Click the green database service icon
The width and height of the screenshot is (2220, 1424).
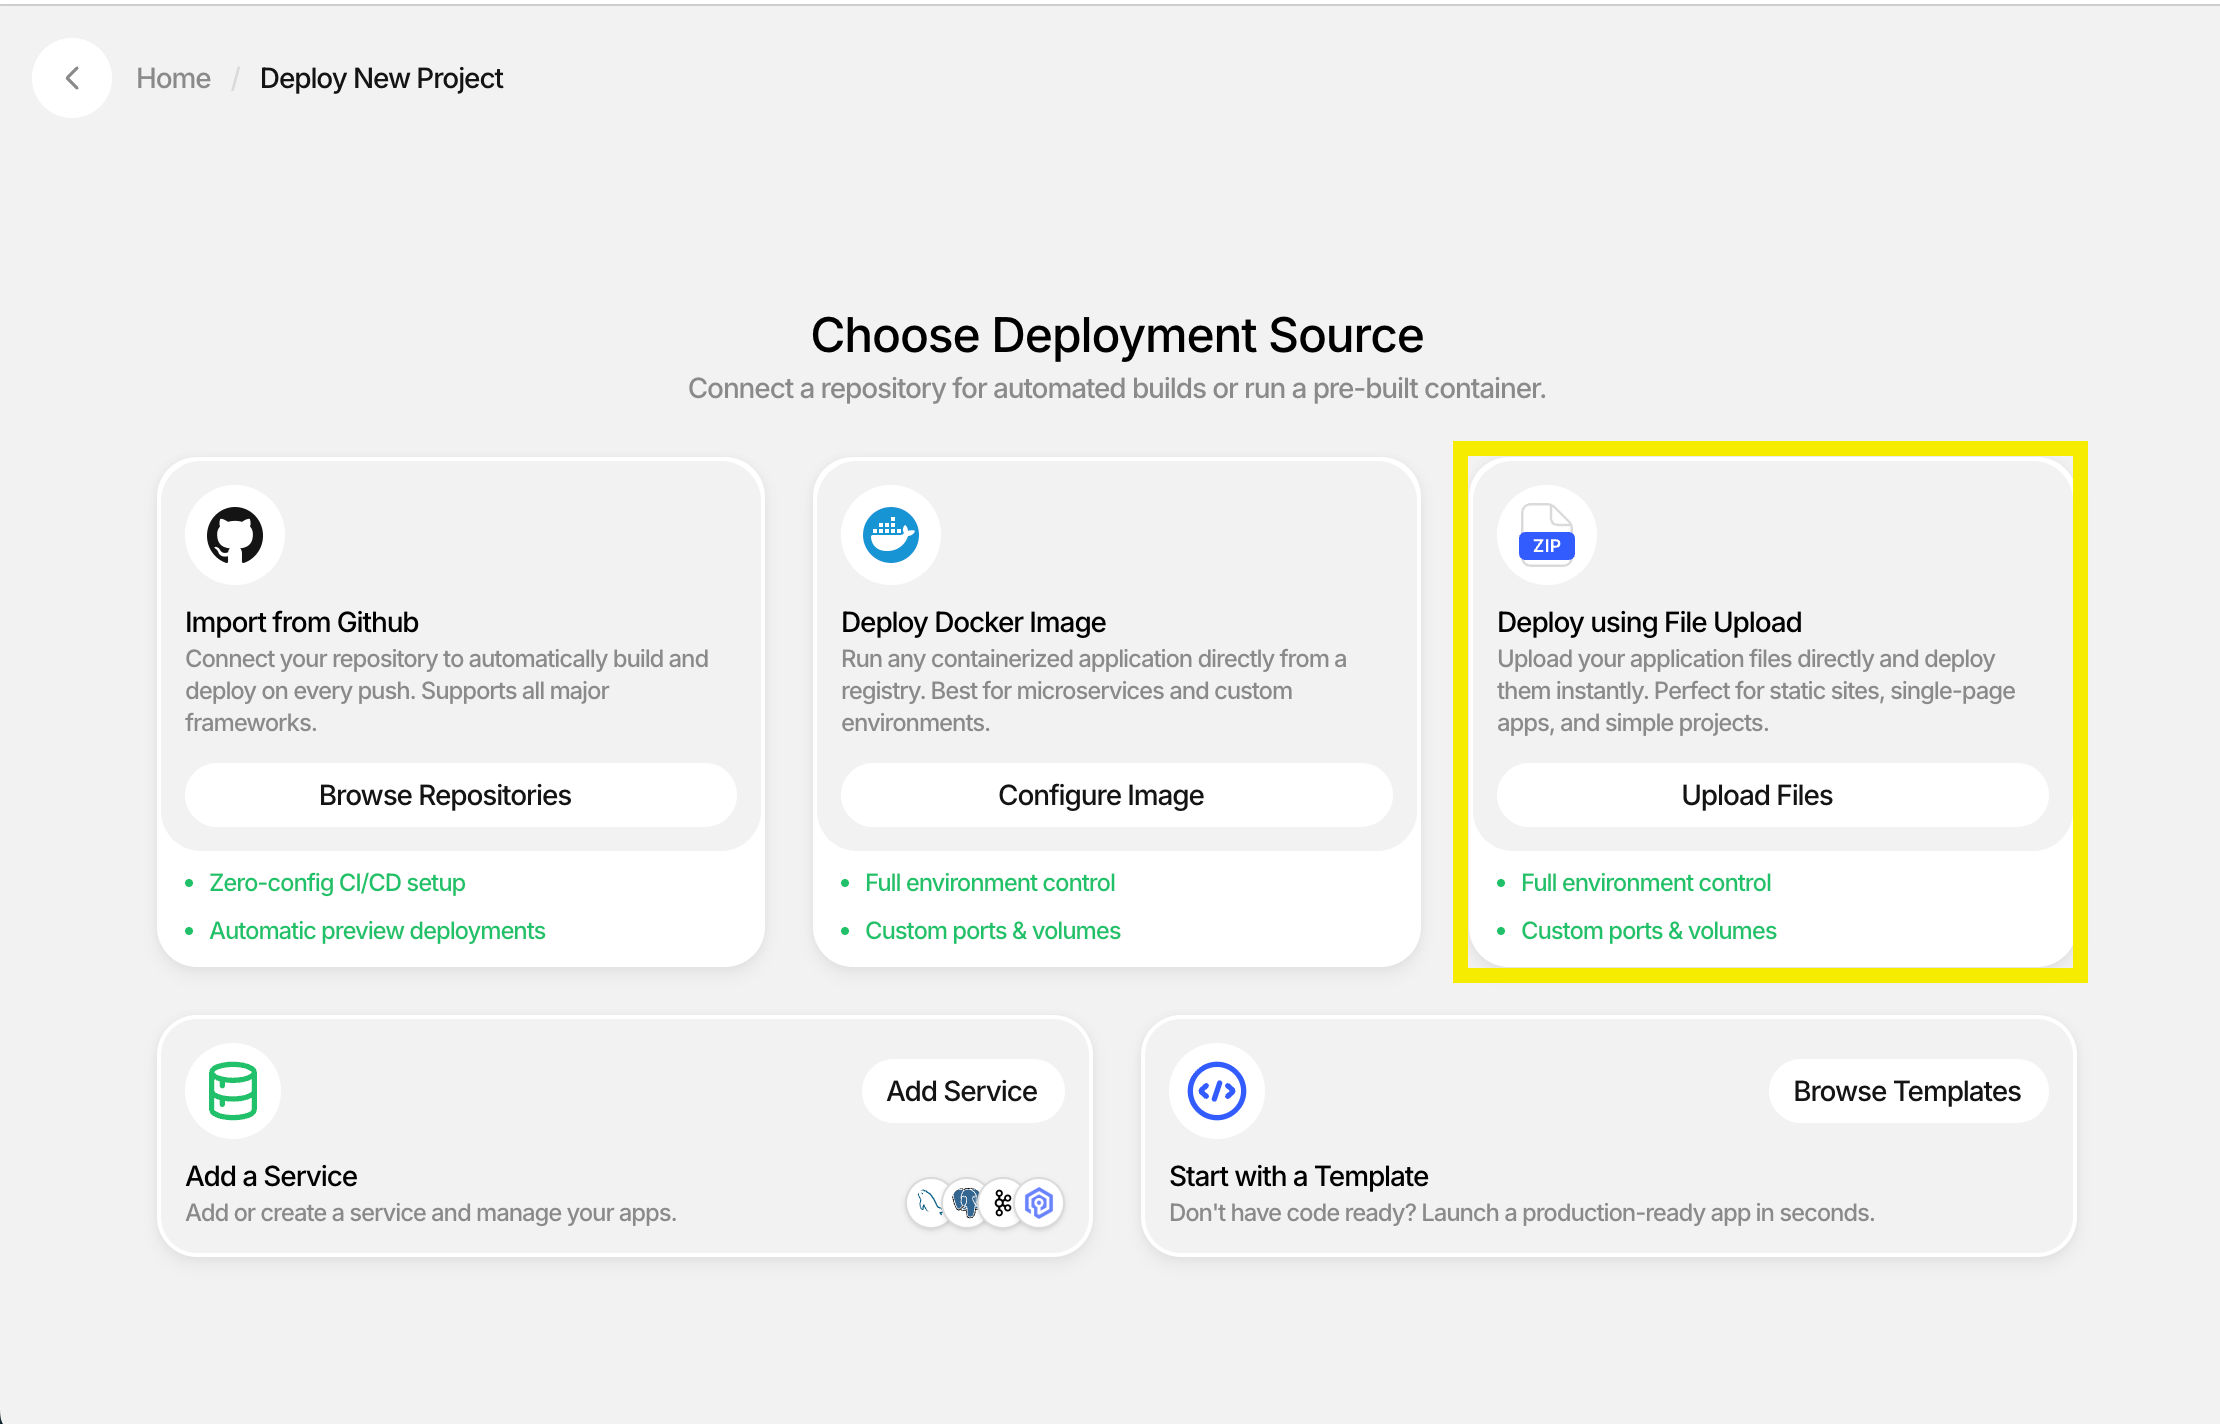[x=233, y=1090]
